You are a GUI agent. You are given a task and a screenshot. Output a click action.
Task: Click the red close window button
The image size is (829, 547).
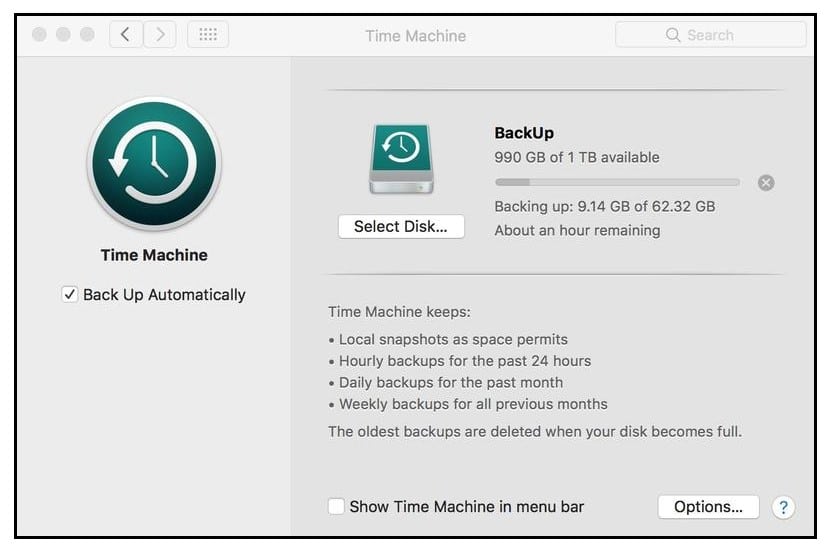[39, 35]
